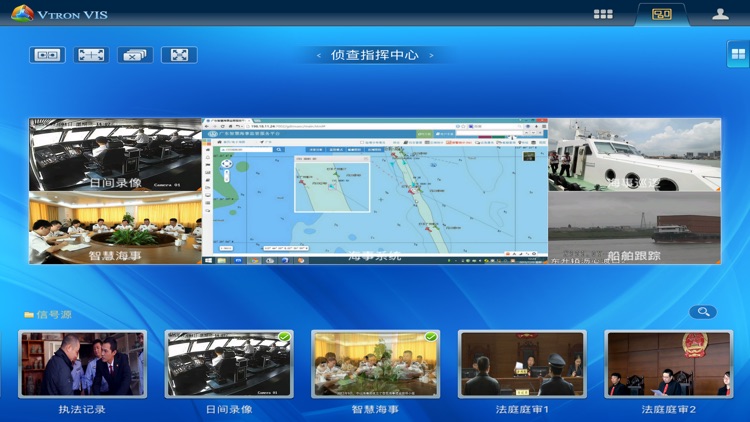Go to previous wall with left chevron
Viewport: 750px width, 422px height.
pyautogui.click(x=319, y=56)
